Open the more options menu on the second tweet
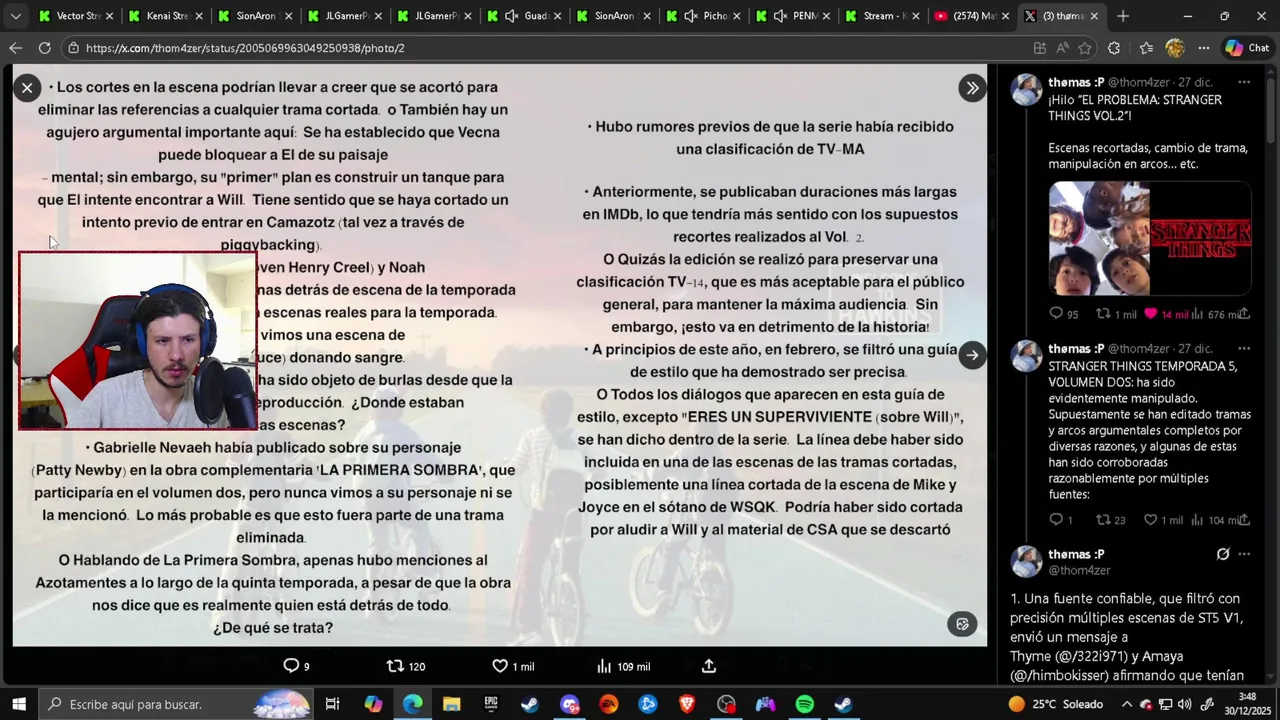 [1244, 348]
